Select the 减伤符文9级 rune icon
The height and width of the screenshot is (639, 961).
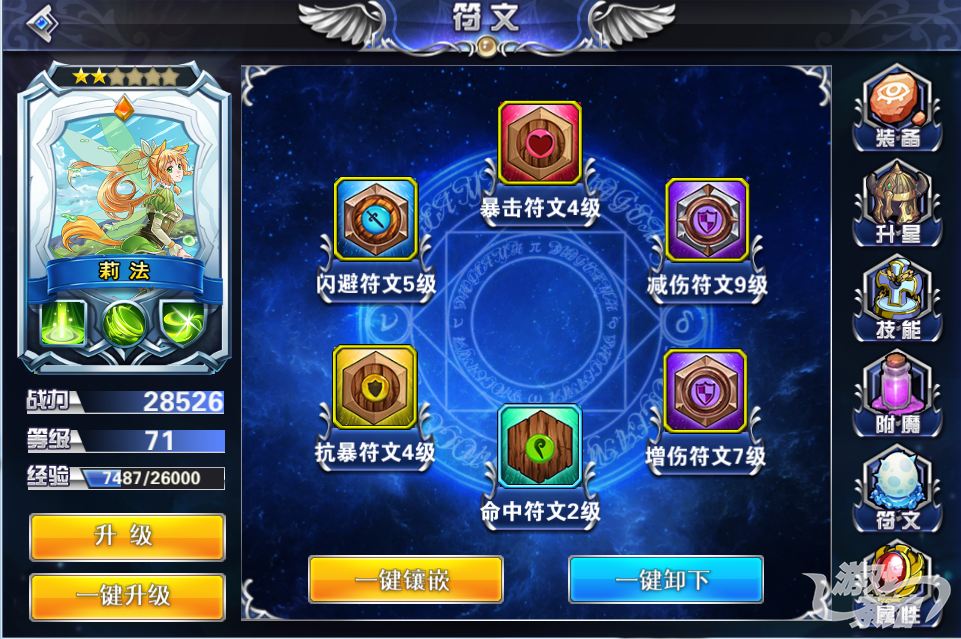(x=707, y=219)
